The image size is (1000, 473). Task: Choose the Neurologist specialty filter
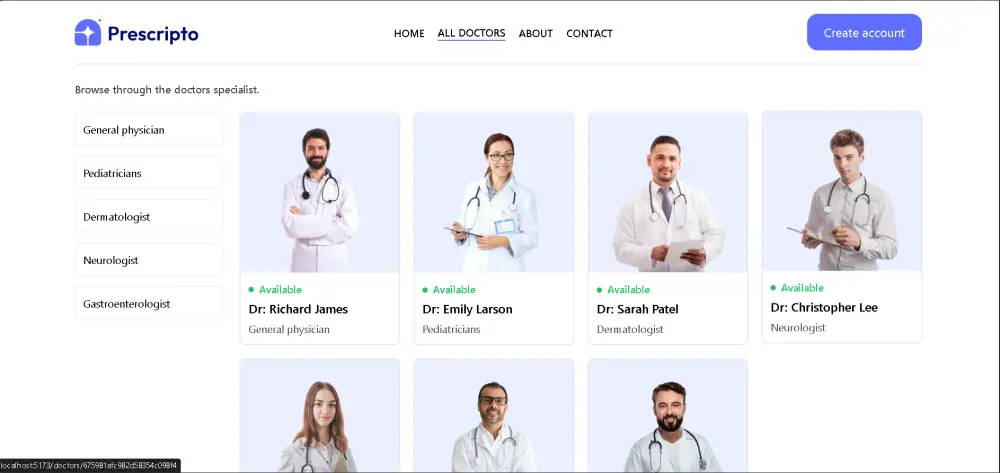point(149,260)
